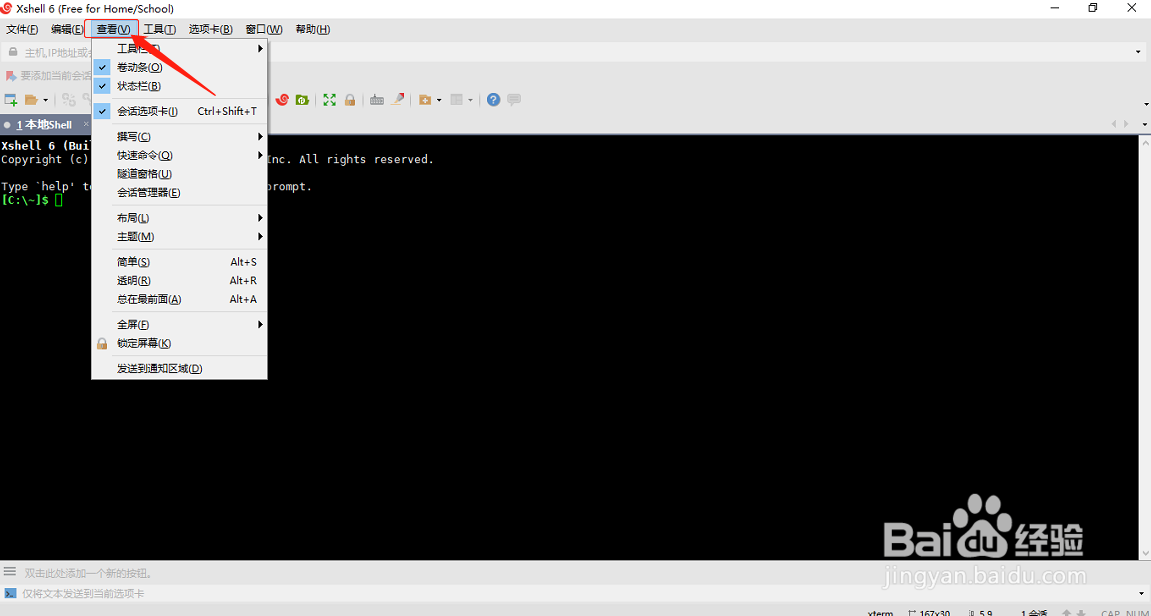1151x616 pixels.
Task: Open the toolbar overflow arrow
Action: pos(1146,104)
